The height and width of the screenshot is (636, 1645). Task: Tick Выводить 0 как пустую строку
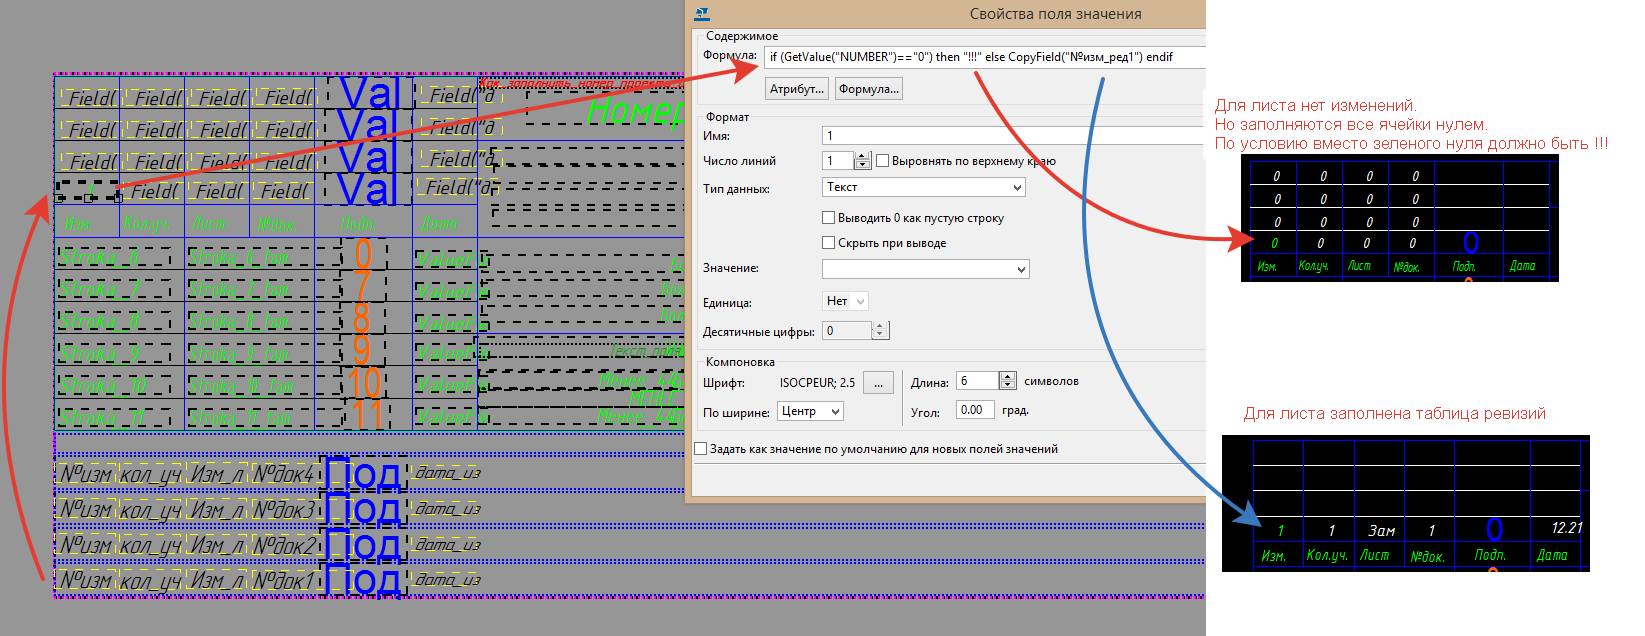(828, 218)
